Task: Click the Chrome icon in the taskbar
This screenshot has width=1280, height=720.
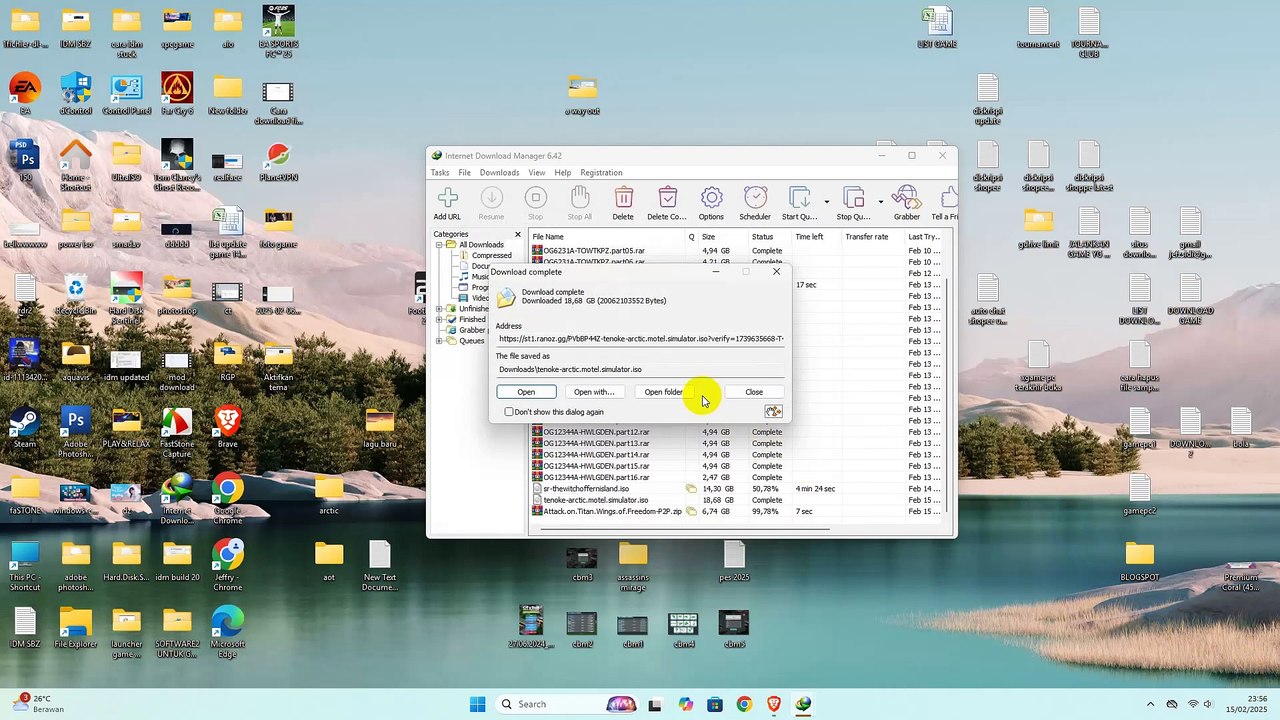Action: tap(744, 704)
